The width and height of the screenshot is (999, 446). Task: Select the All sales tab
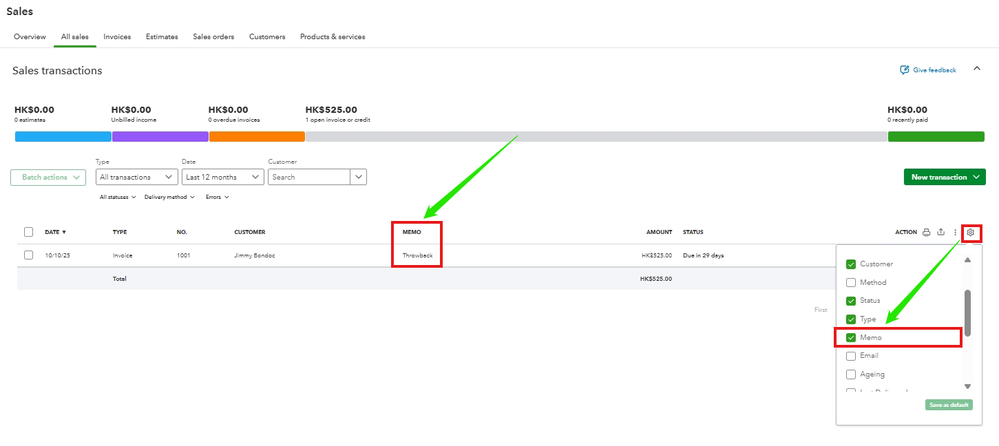coord(75,37)
